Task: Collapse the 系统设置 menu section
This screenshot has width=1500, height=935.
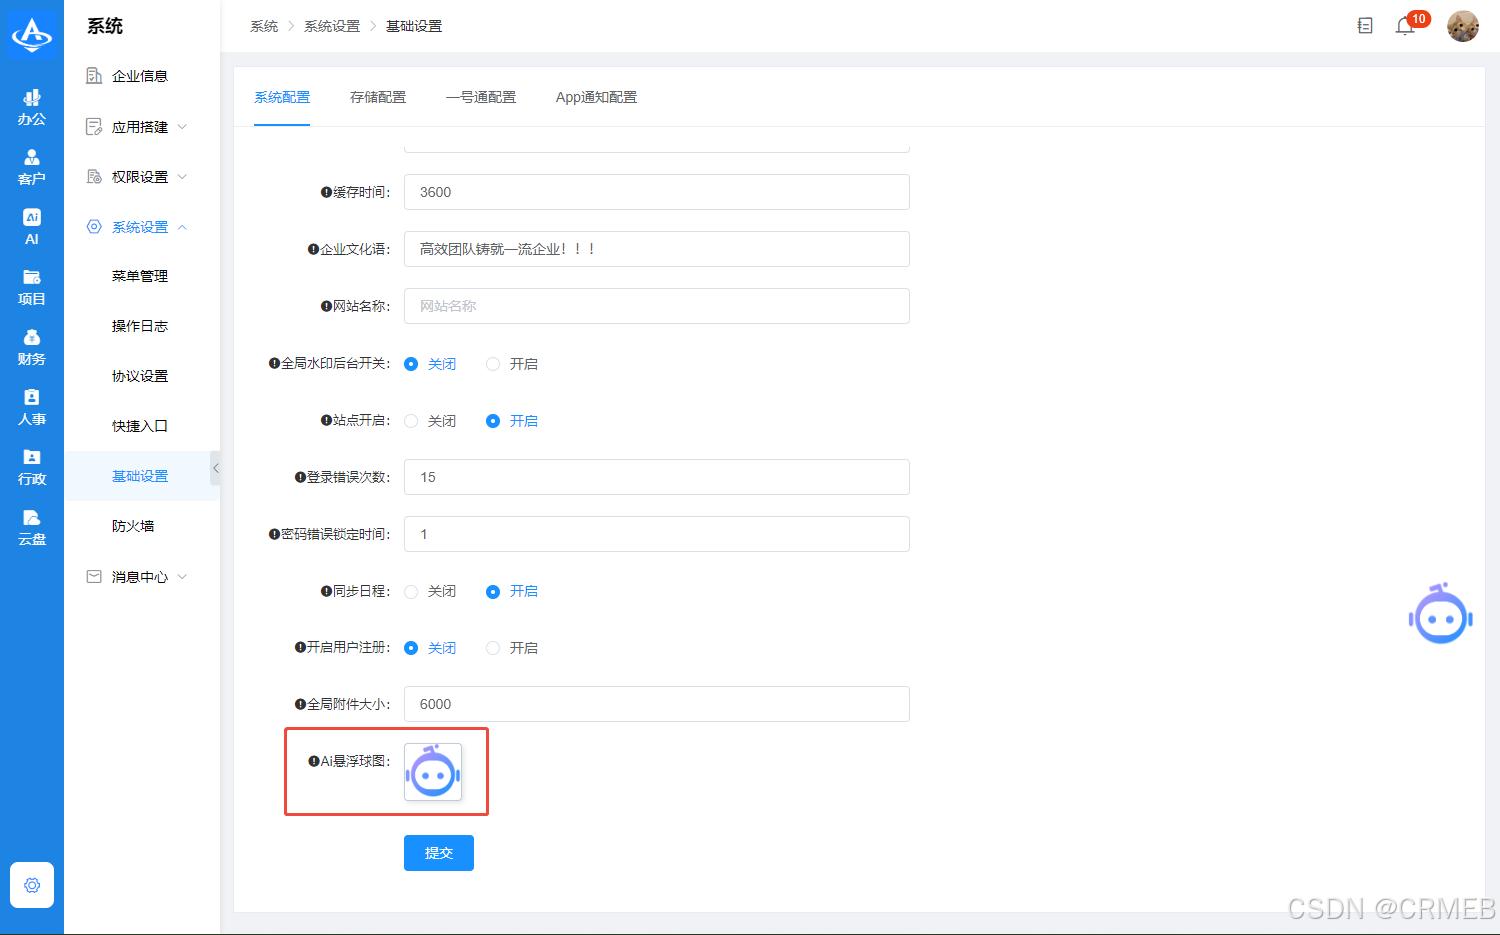Action: pos(138,226)
